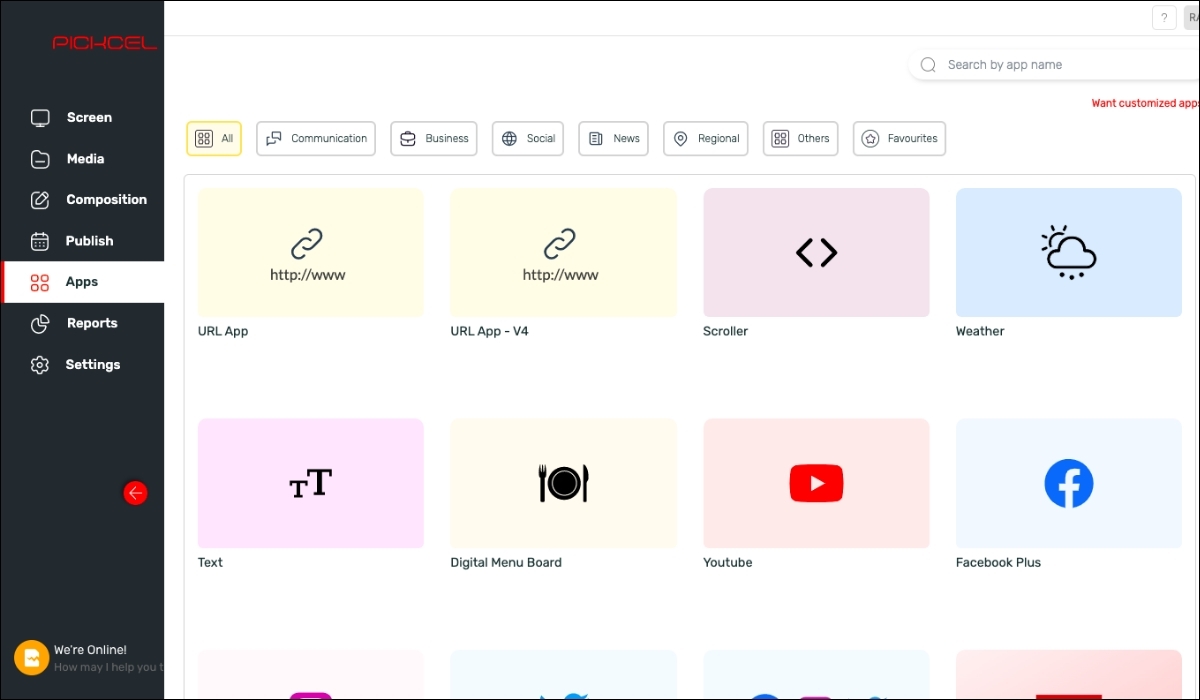The image size is (1200, 700).
Task: Open the user account avatar at top right
Action: click(x=1192, y=18)
